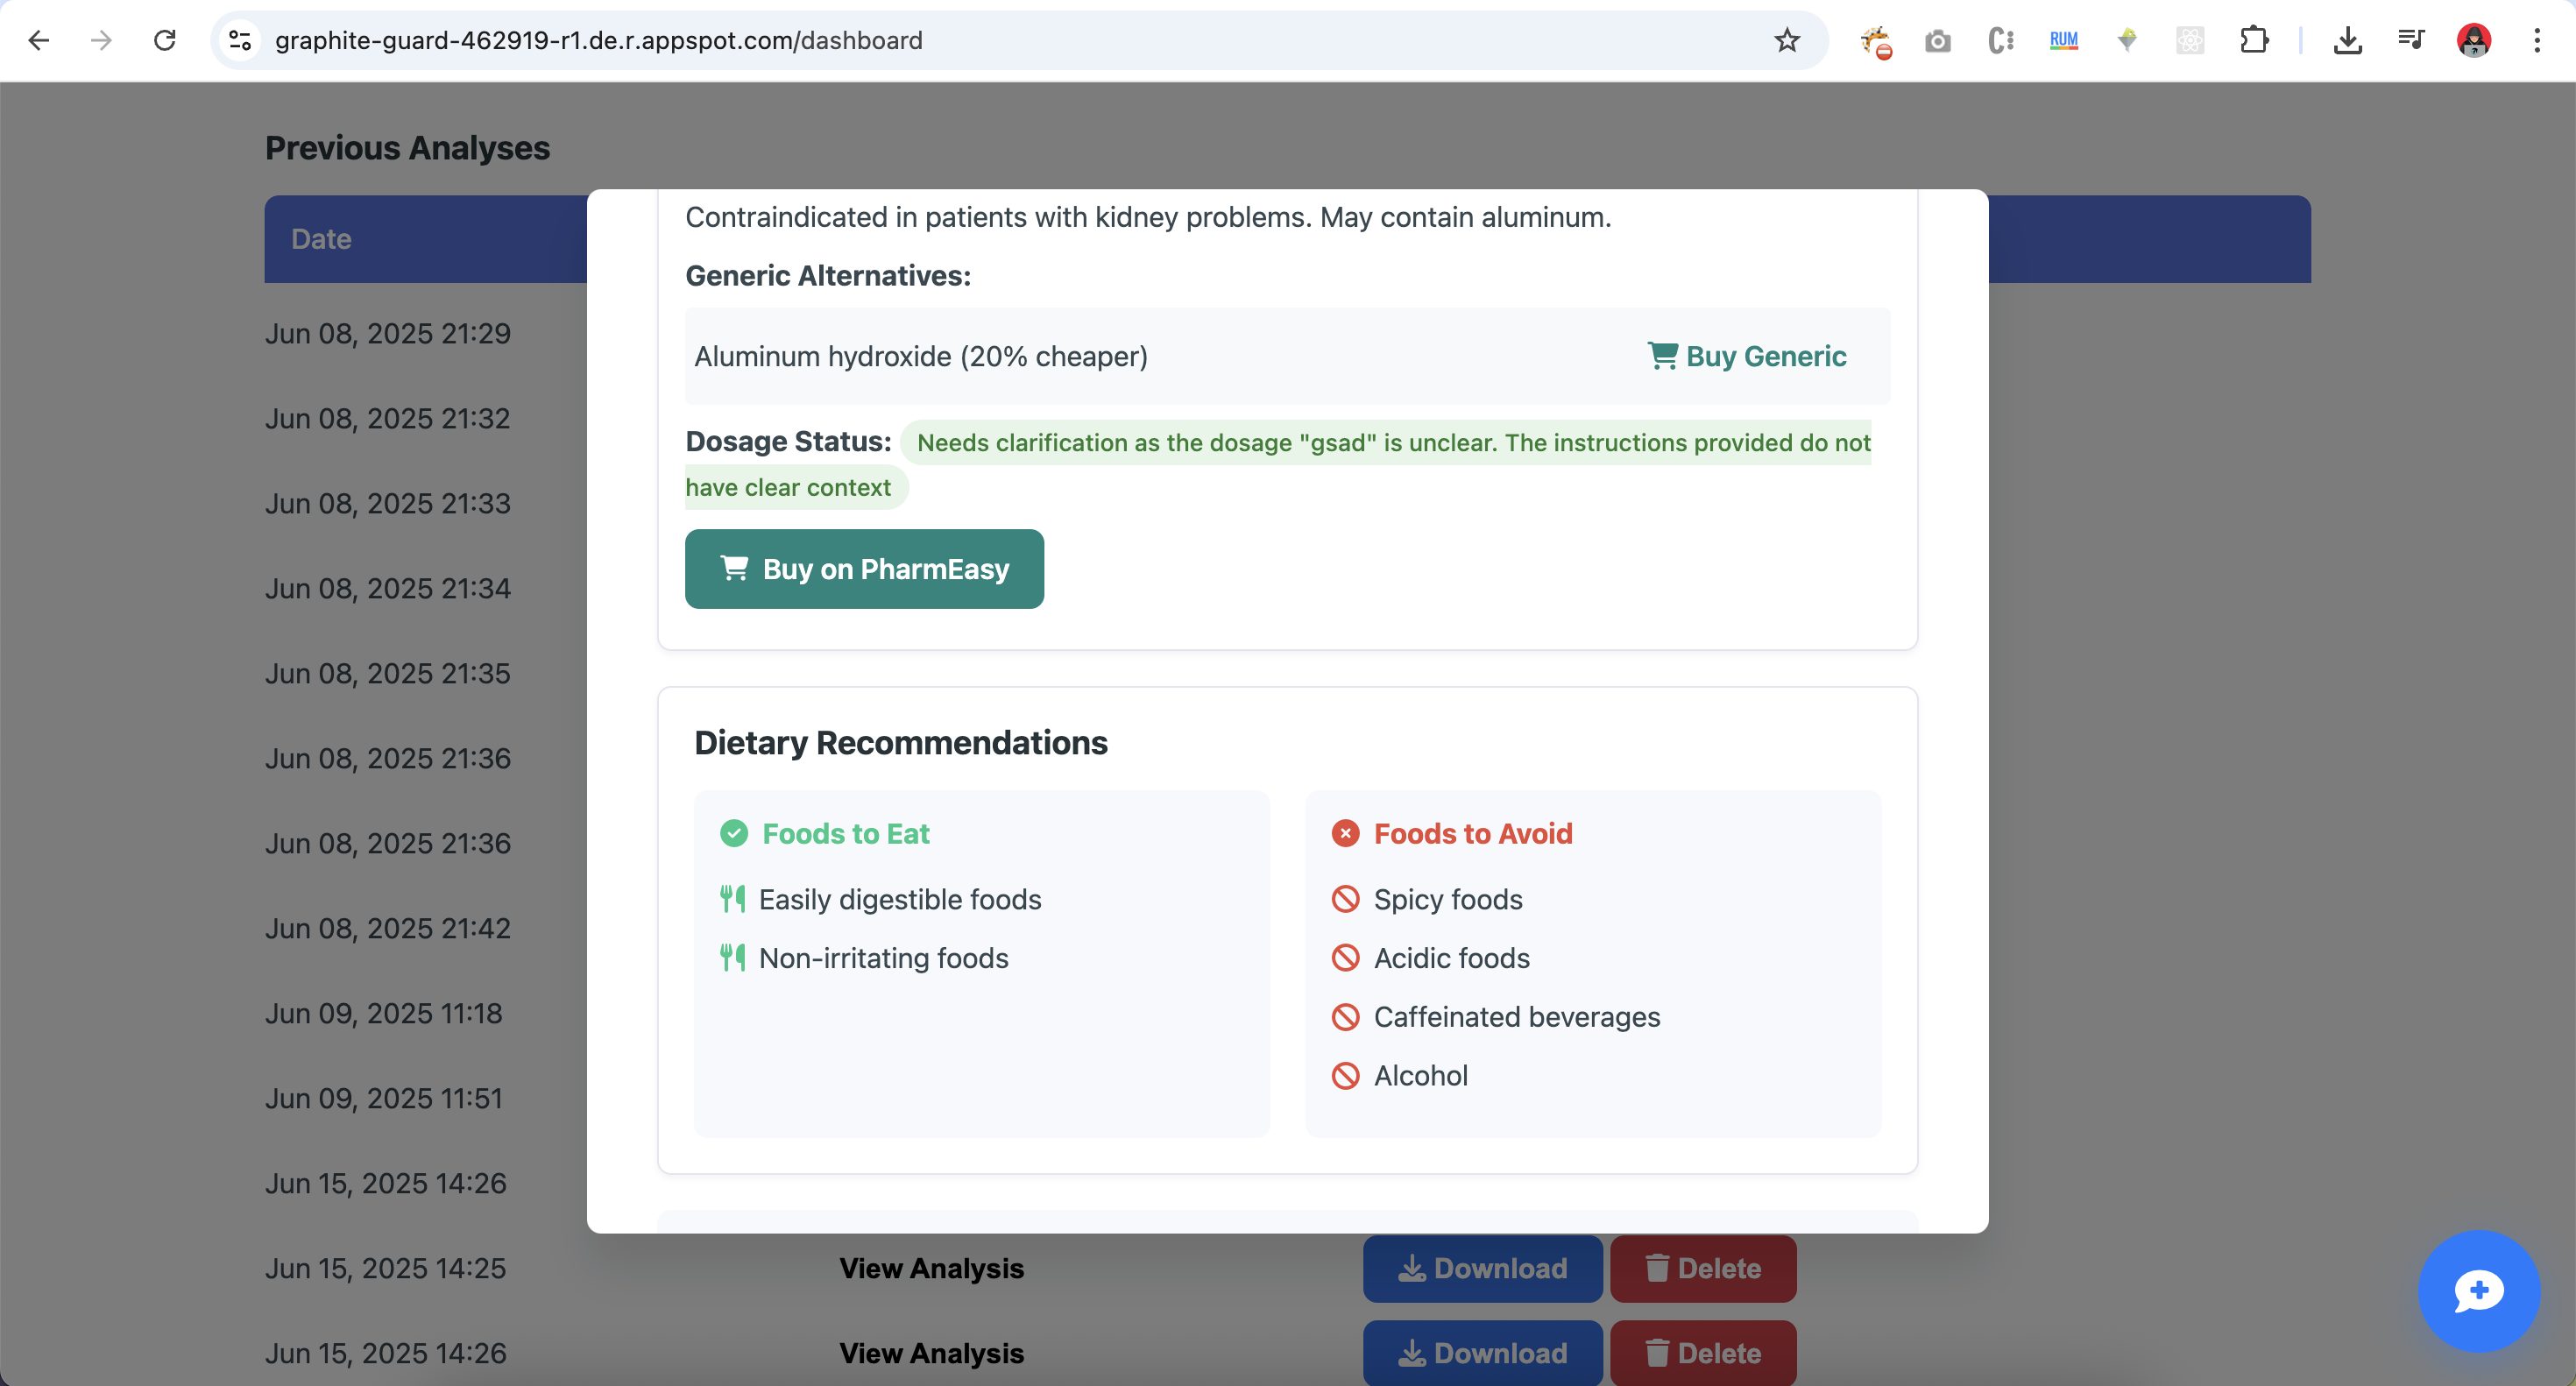
Task: Download the Jun 15 14:25 analysis
Action: tap(1482, 1268)
